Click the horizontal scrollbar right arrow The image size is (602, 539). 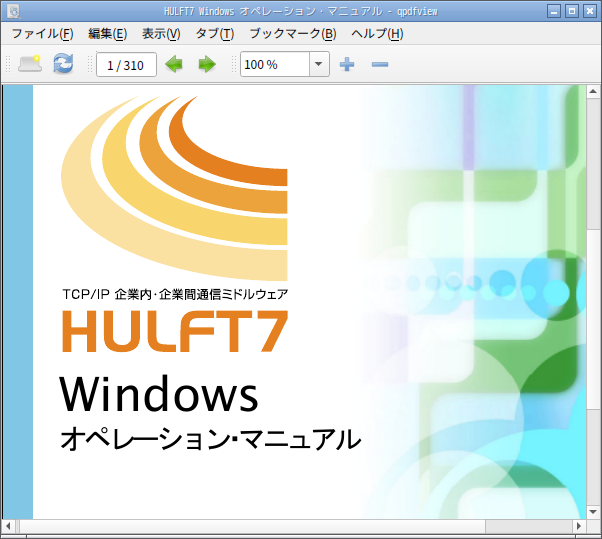[579, 526]
